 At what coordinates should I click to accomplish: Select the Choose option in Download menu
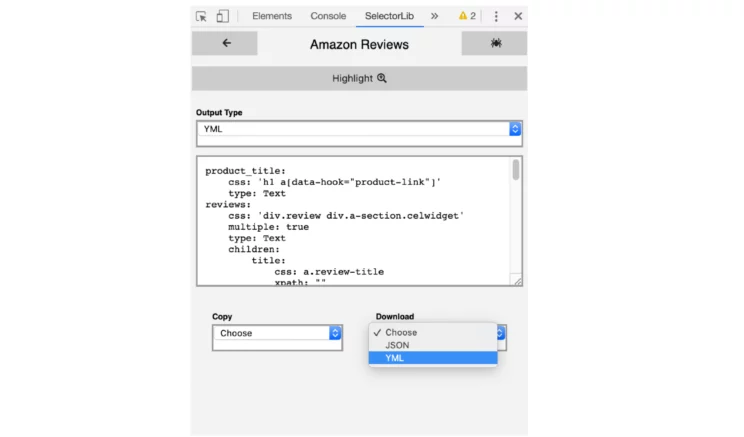[433, 333]
